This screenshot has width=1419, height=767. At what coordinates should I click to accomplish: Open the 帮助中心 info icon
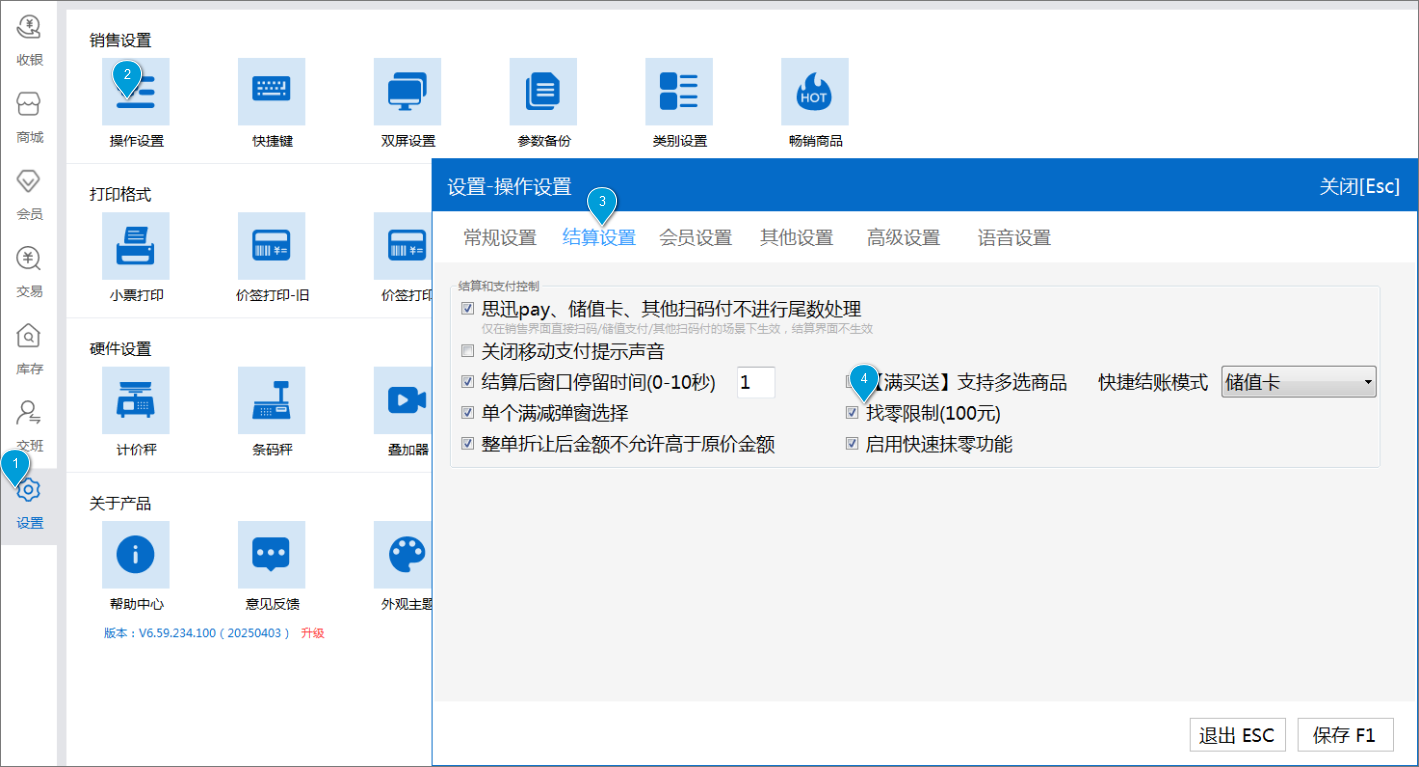pos(136,555)
